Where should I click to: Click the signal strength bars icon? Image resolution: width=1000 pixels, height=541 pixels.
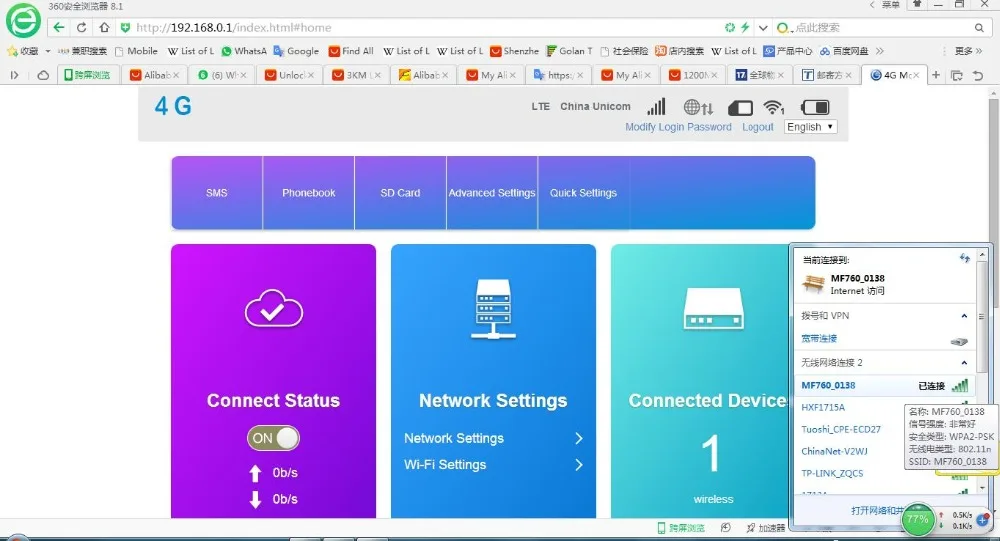(x=656, y=107)
